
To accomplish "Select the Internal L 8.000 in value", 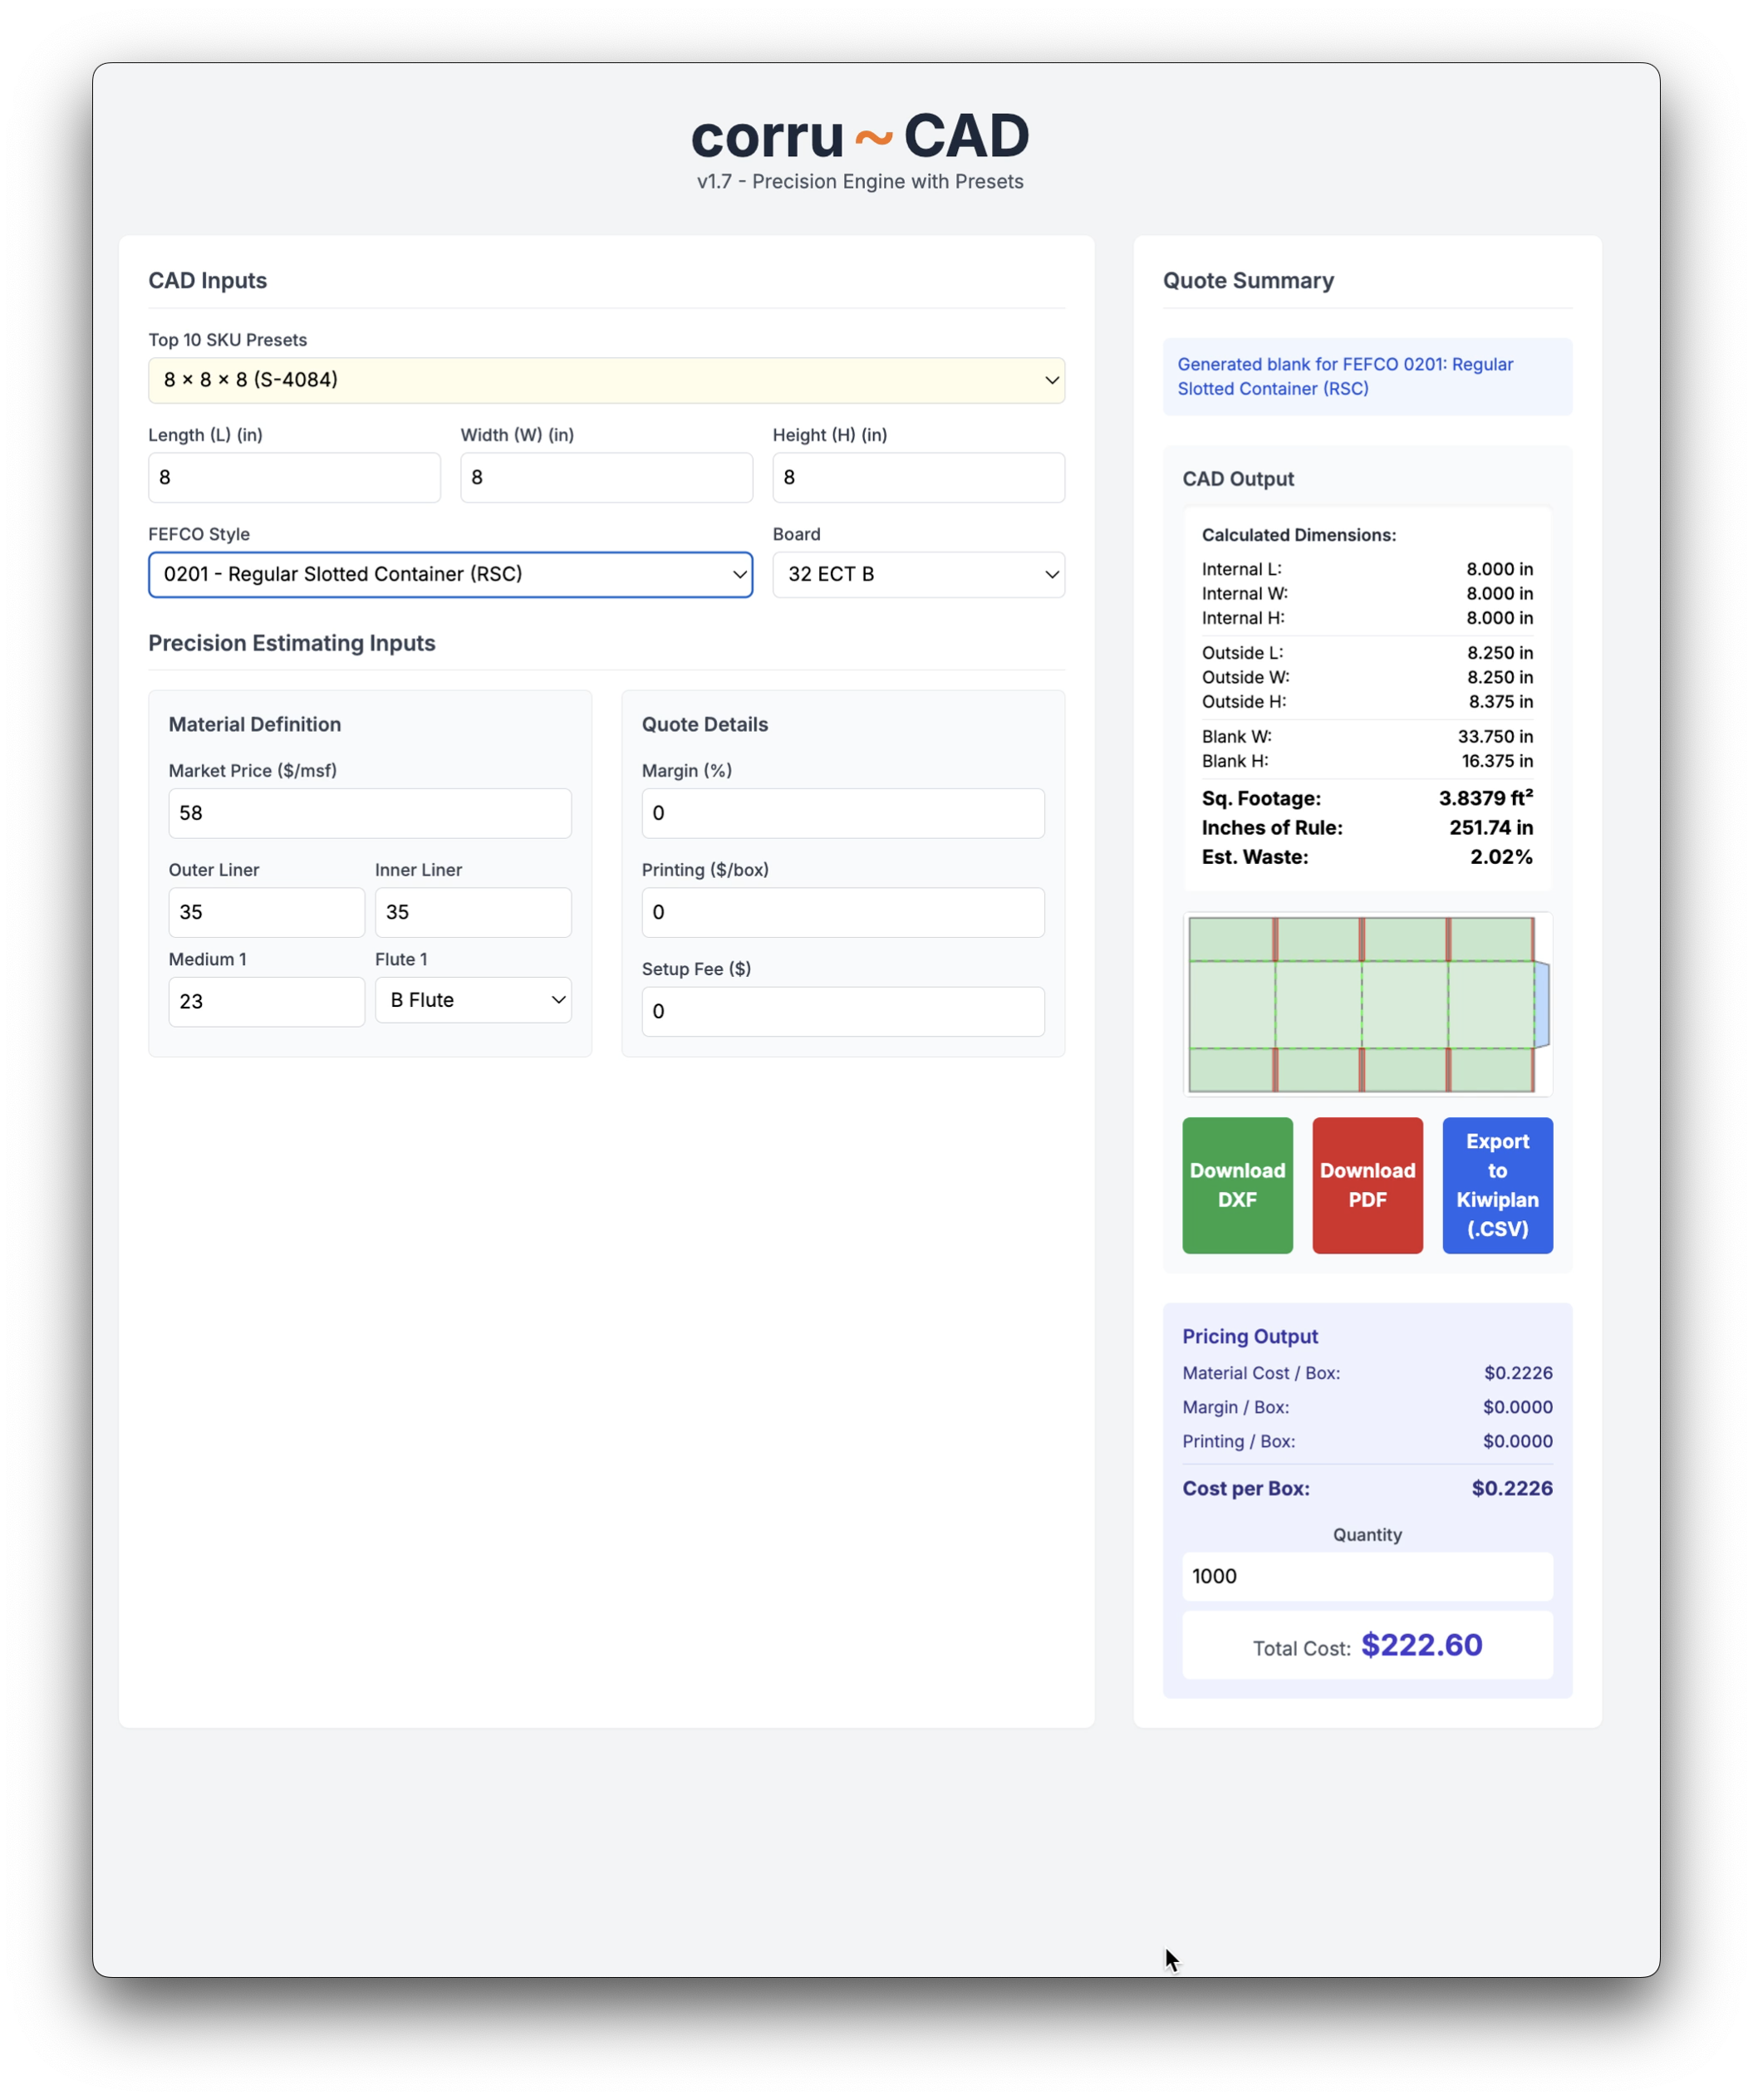I will tap(1499, 569).
